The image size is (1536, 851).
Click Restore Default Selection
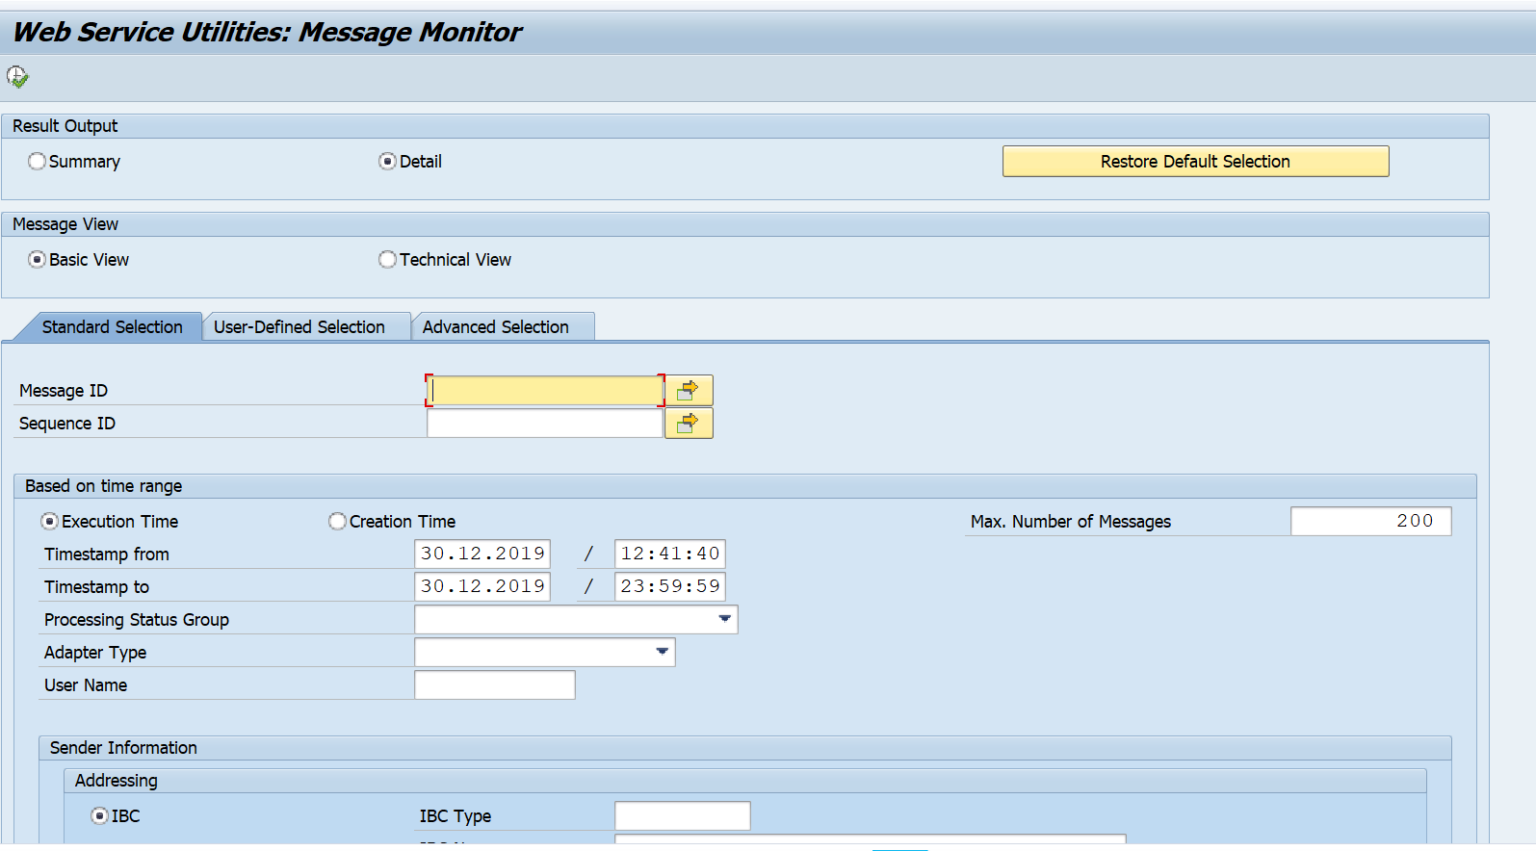1195,161
